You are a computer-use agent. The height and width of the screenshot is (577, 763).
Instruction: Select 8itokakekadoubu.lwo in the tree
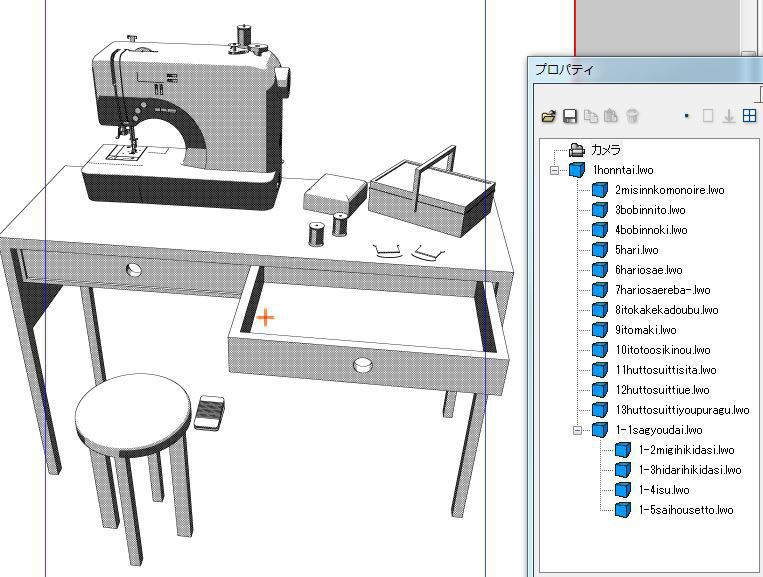click(x=667, y=309)
